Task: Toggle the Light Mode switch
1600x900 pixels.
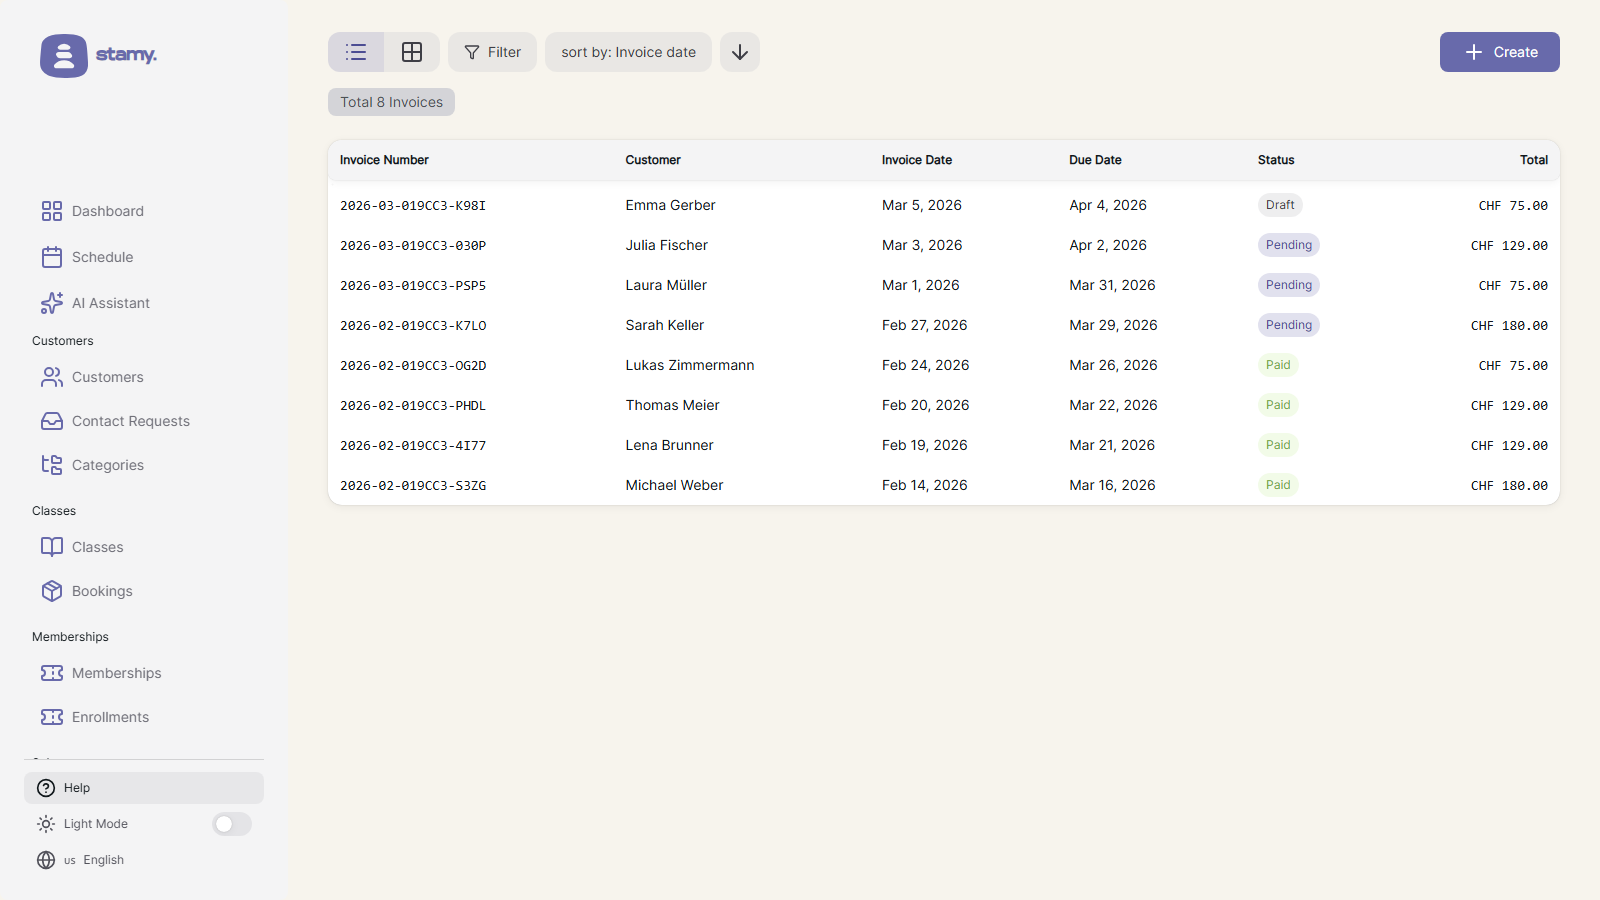Action: [x=232, y=824]
